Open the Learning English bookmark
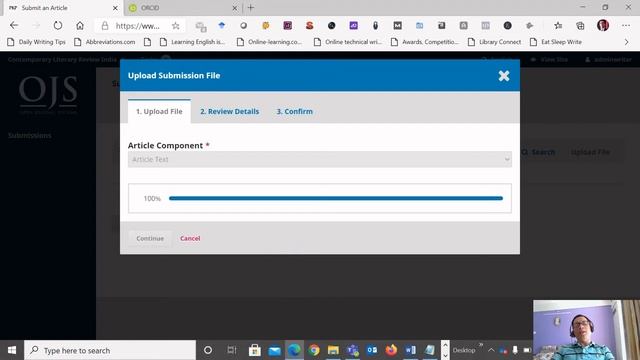Image resolution: width=640 pixels, height=360 pixels. 193,42
